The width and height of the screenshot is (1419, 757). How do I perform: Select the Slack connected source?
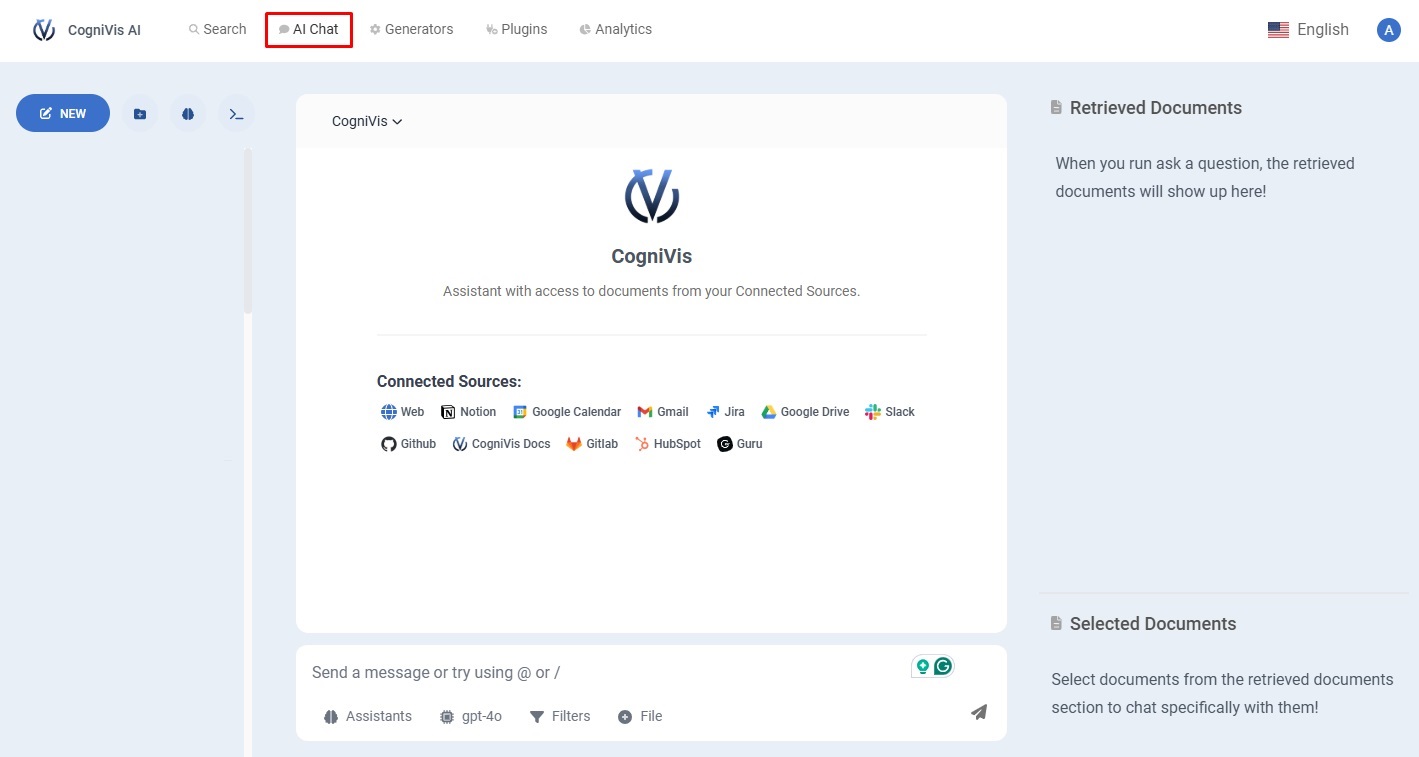click(890, 412)
